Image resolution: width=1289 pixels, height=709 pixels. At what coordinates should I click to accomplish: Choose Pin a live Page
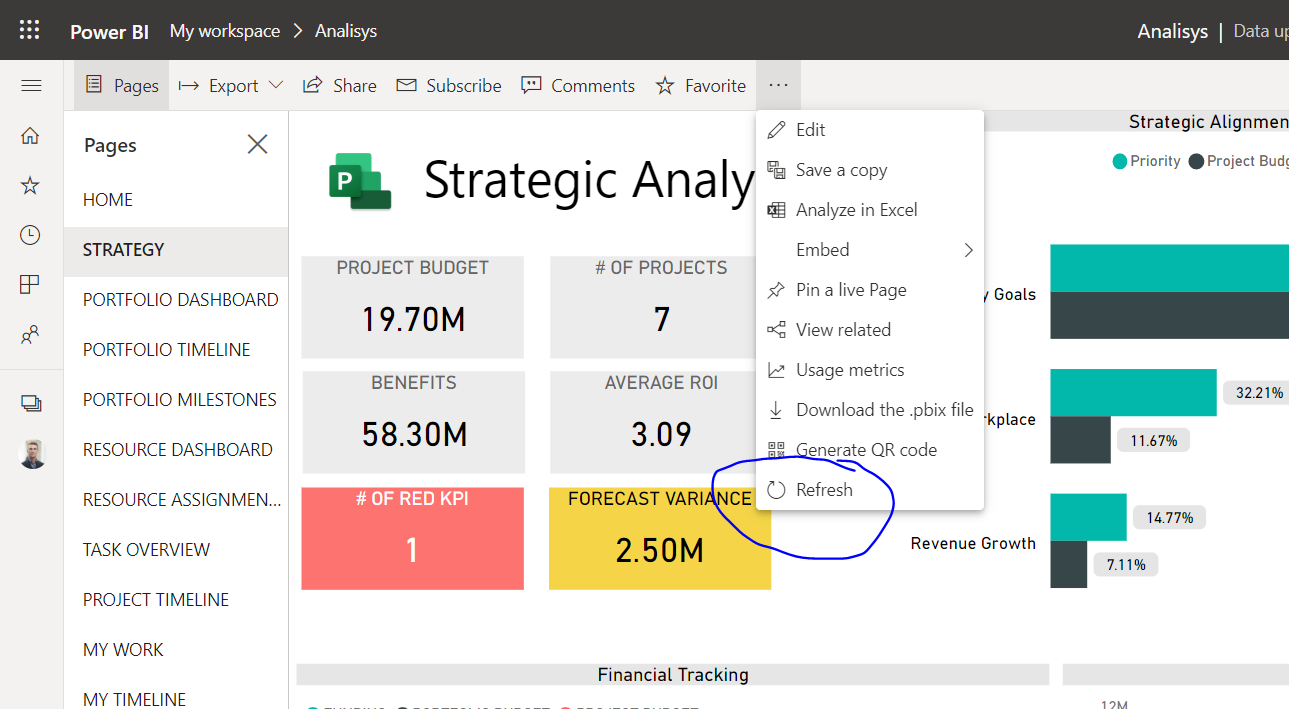click(870, 290)
